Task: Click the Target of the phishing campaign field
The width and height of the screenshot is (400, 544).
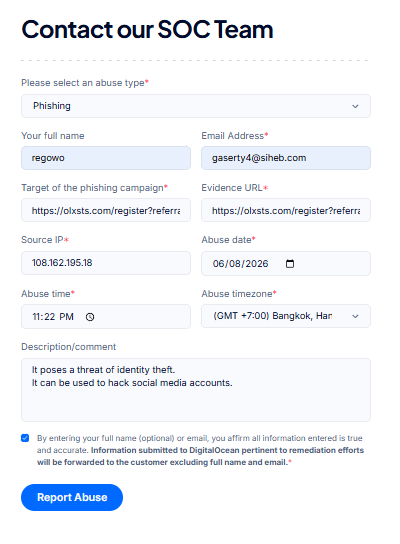Action: tap(106, 210)
